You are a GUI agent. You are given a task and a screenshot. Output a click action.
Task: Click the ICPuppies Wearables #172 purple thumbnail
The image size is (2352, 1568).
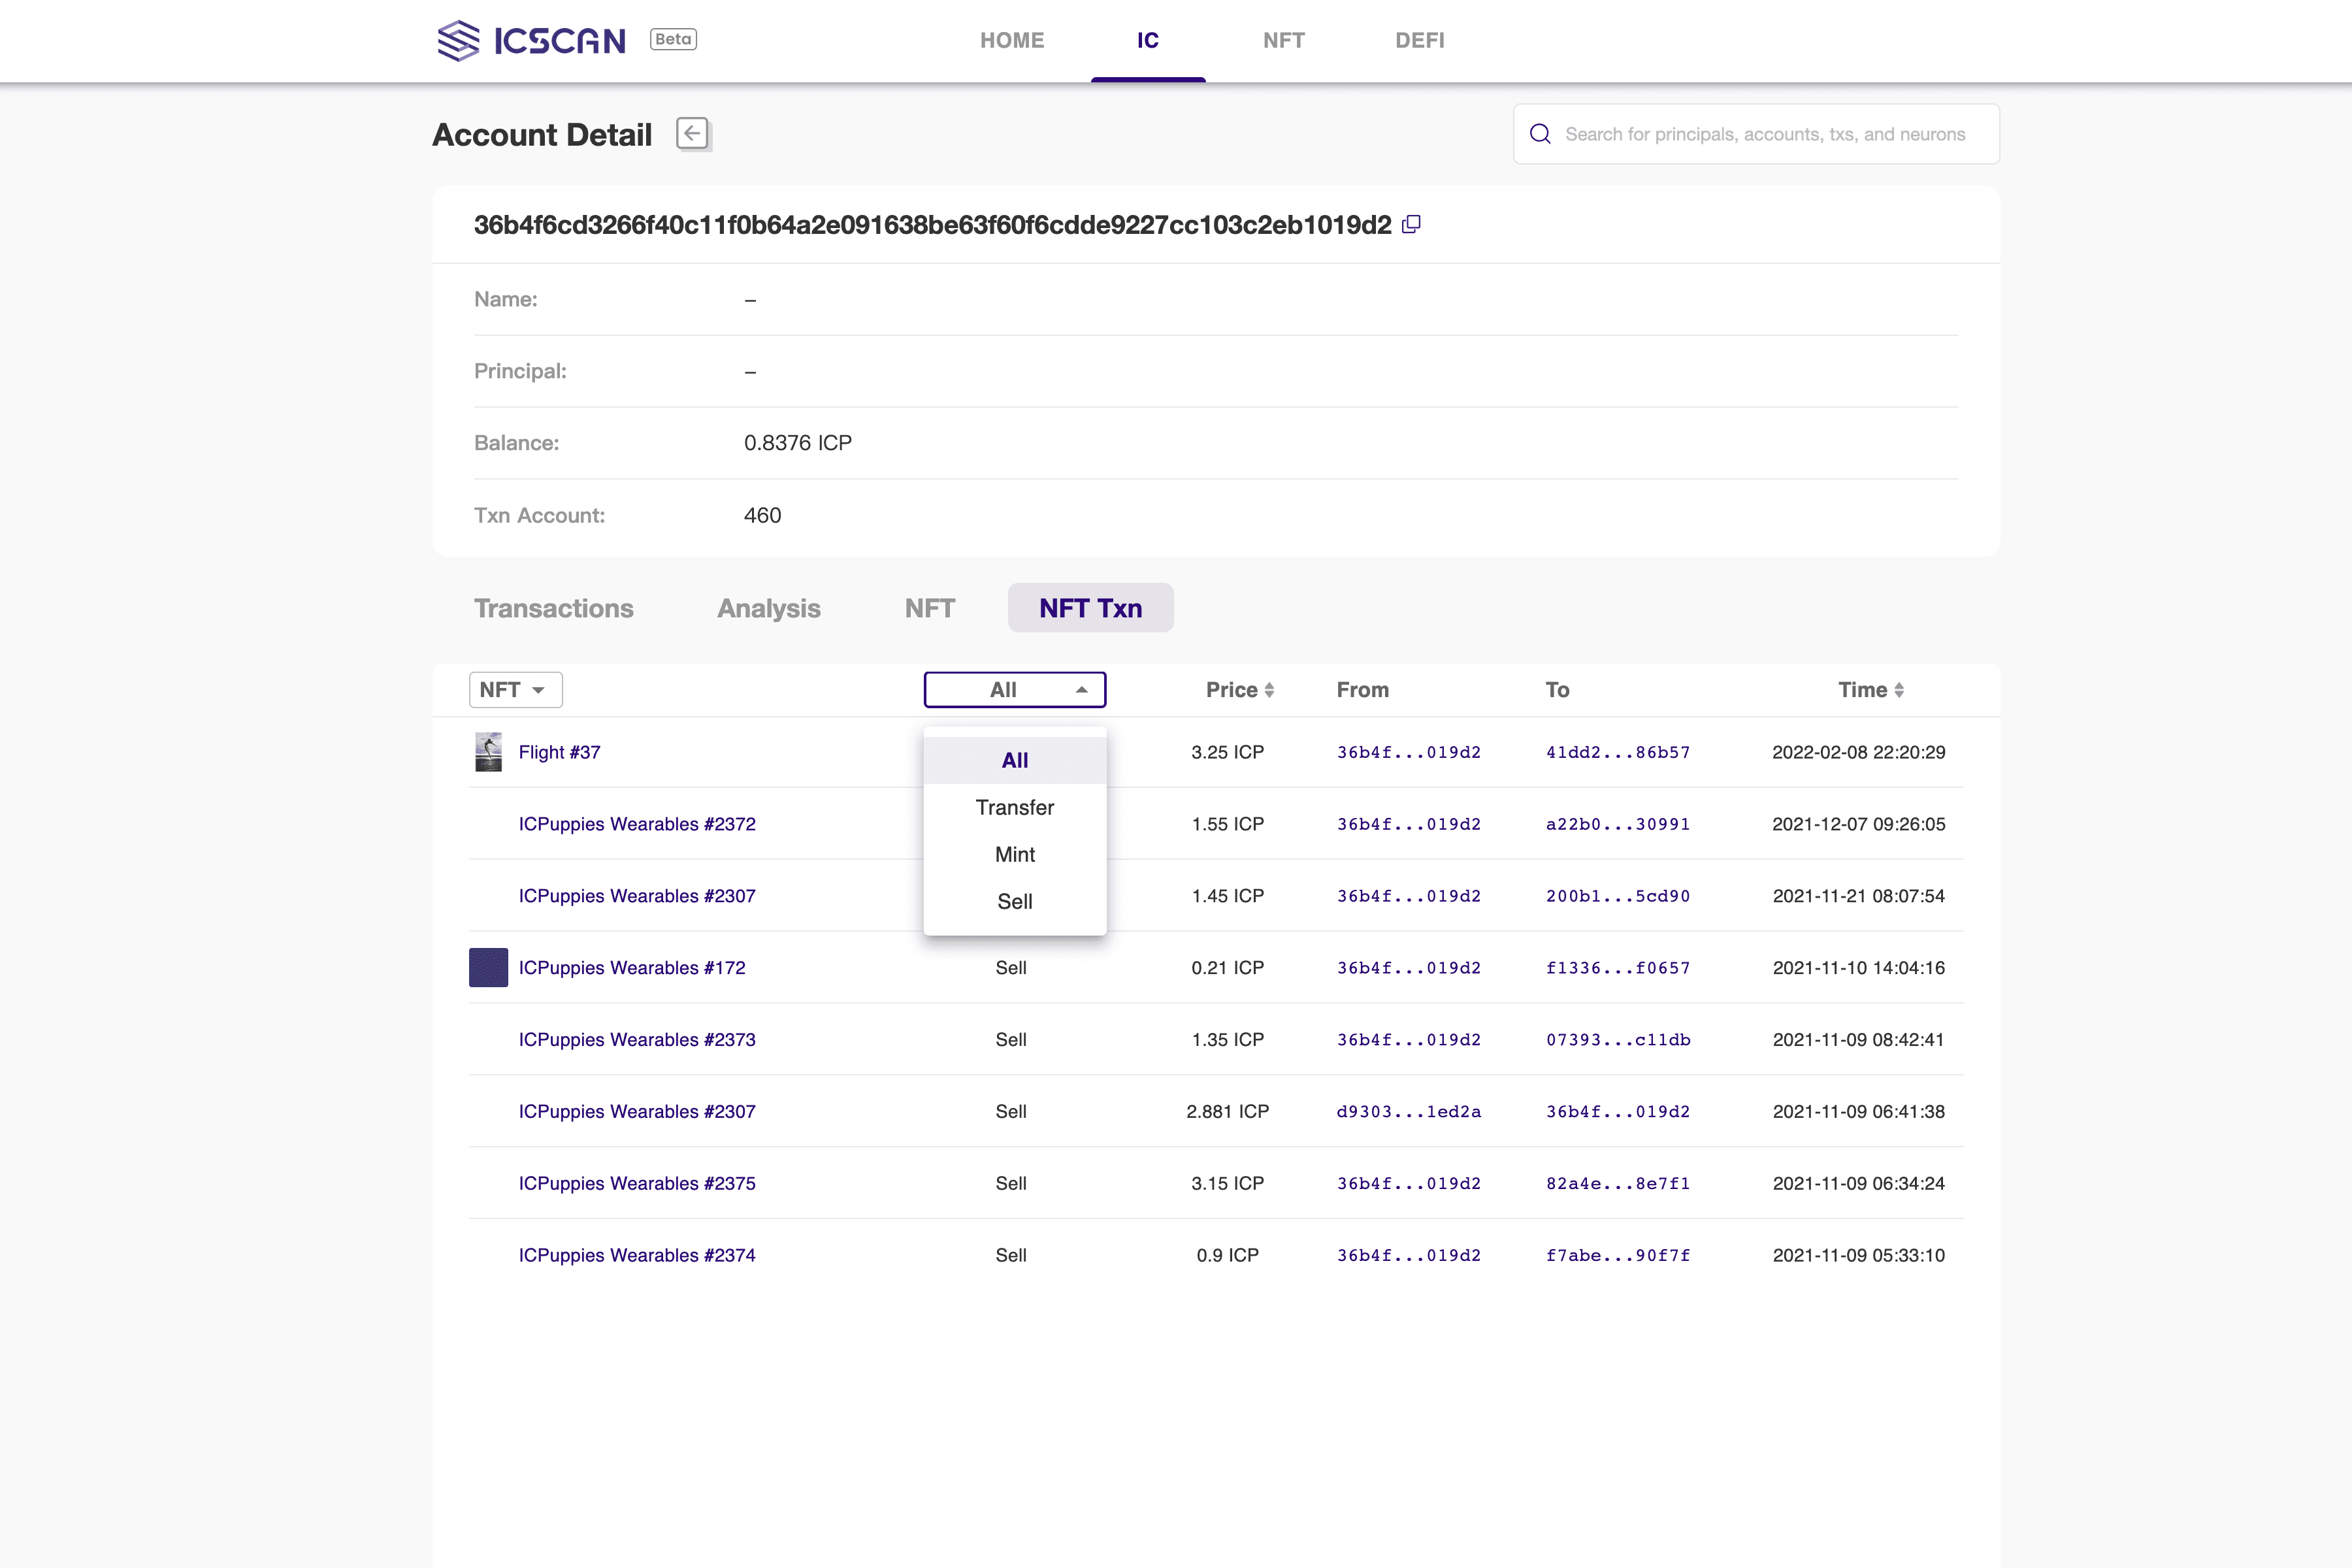tap(488, 968)
